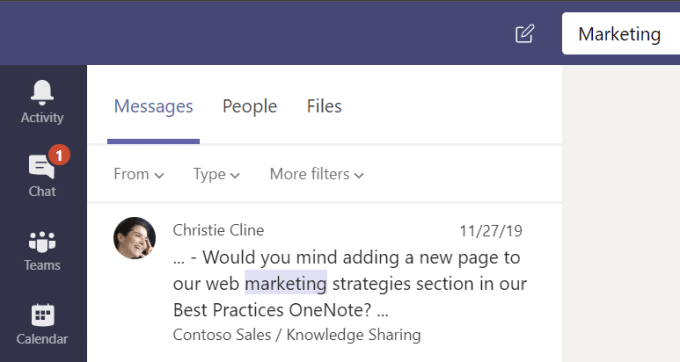680x362 pixels.
Task: Open the Activity bell icon
Action: click(x=42, y=92)
